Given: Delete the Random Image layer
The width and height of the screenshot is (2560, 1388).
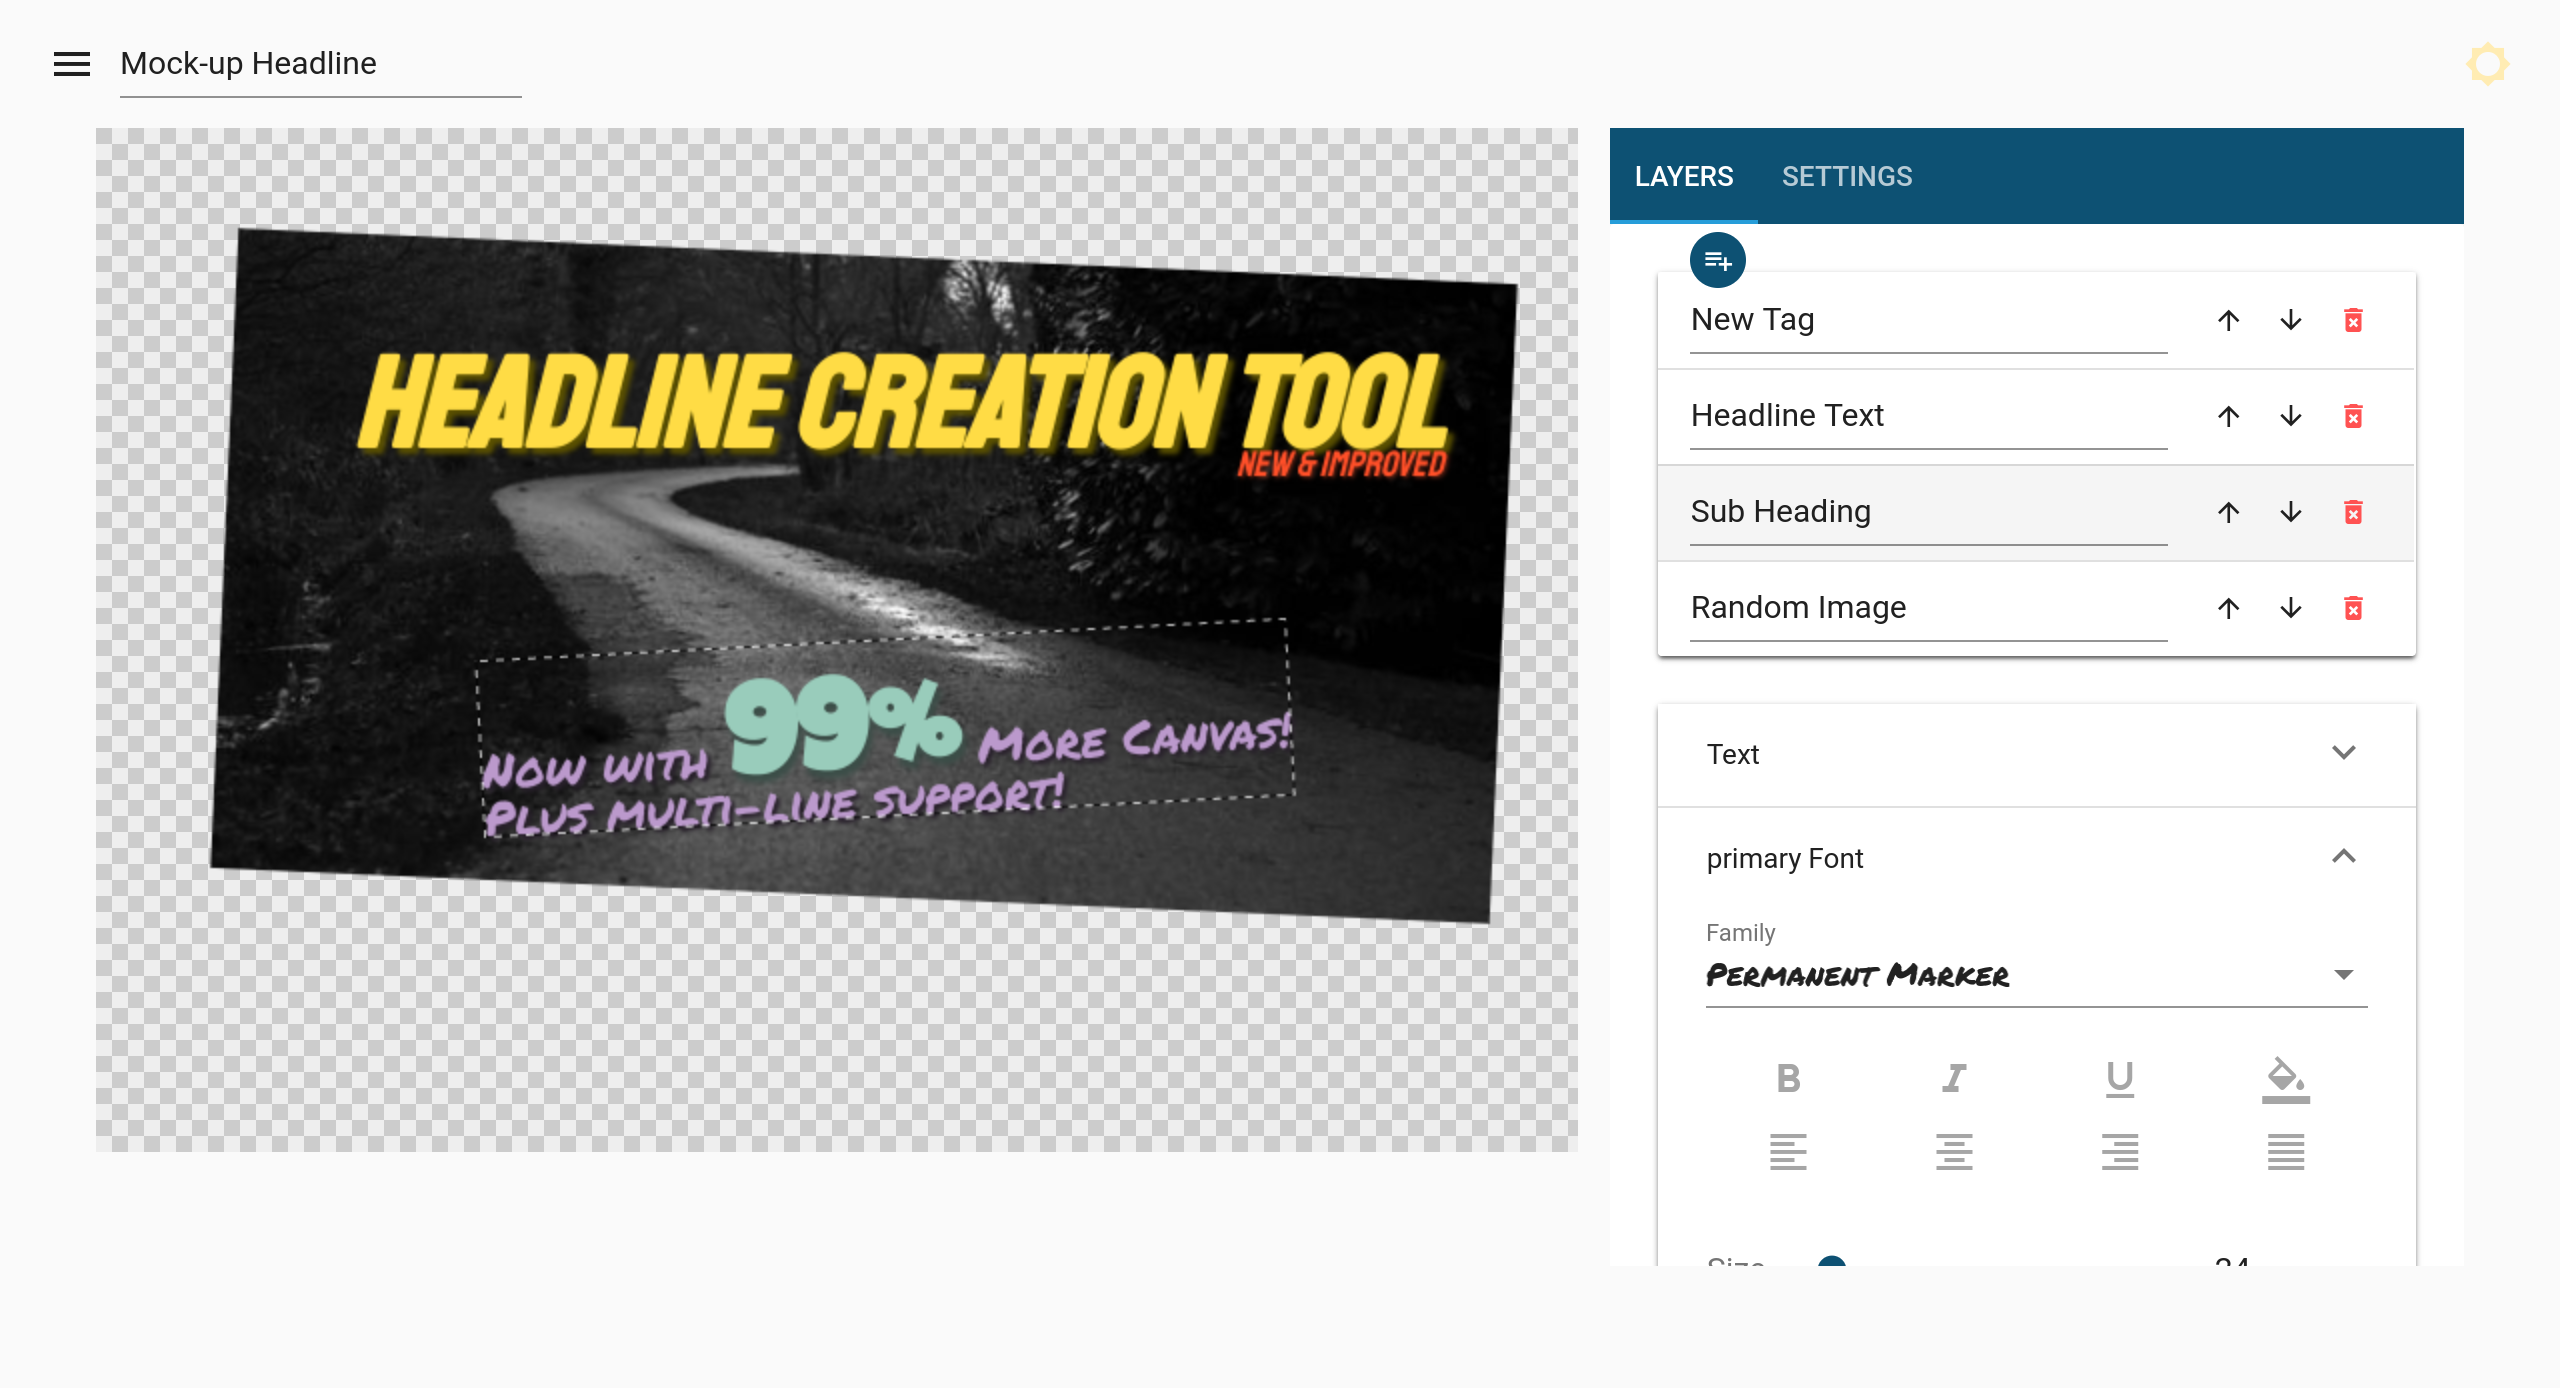Looking at the screenshot, I should (x=2353, y=609).
